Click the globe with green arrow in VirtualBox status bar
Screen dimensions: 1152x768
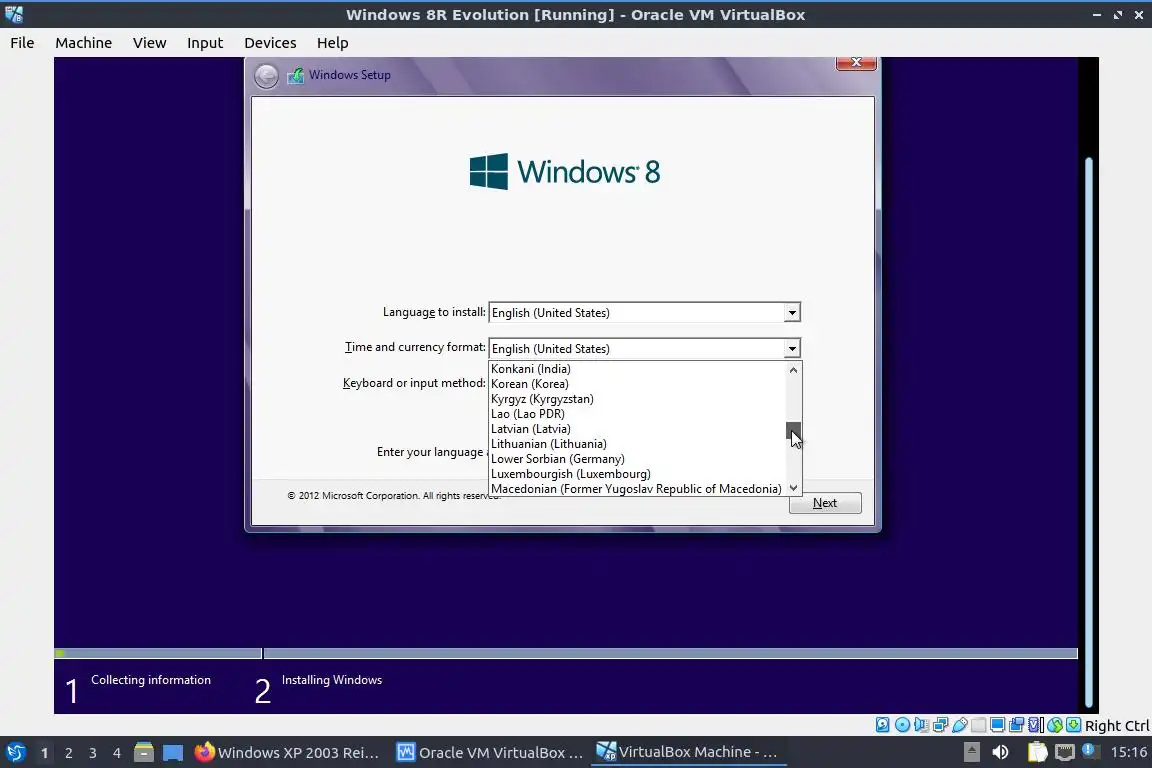1055,725
